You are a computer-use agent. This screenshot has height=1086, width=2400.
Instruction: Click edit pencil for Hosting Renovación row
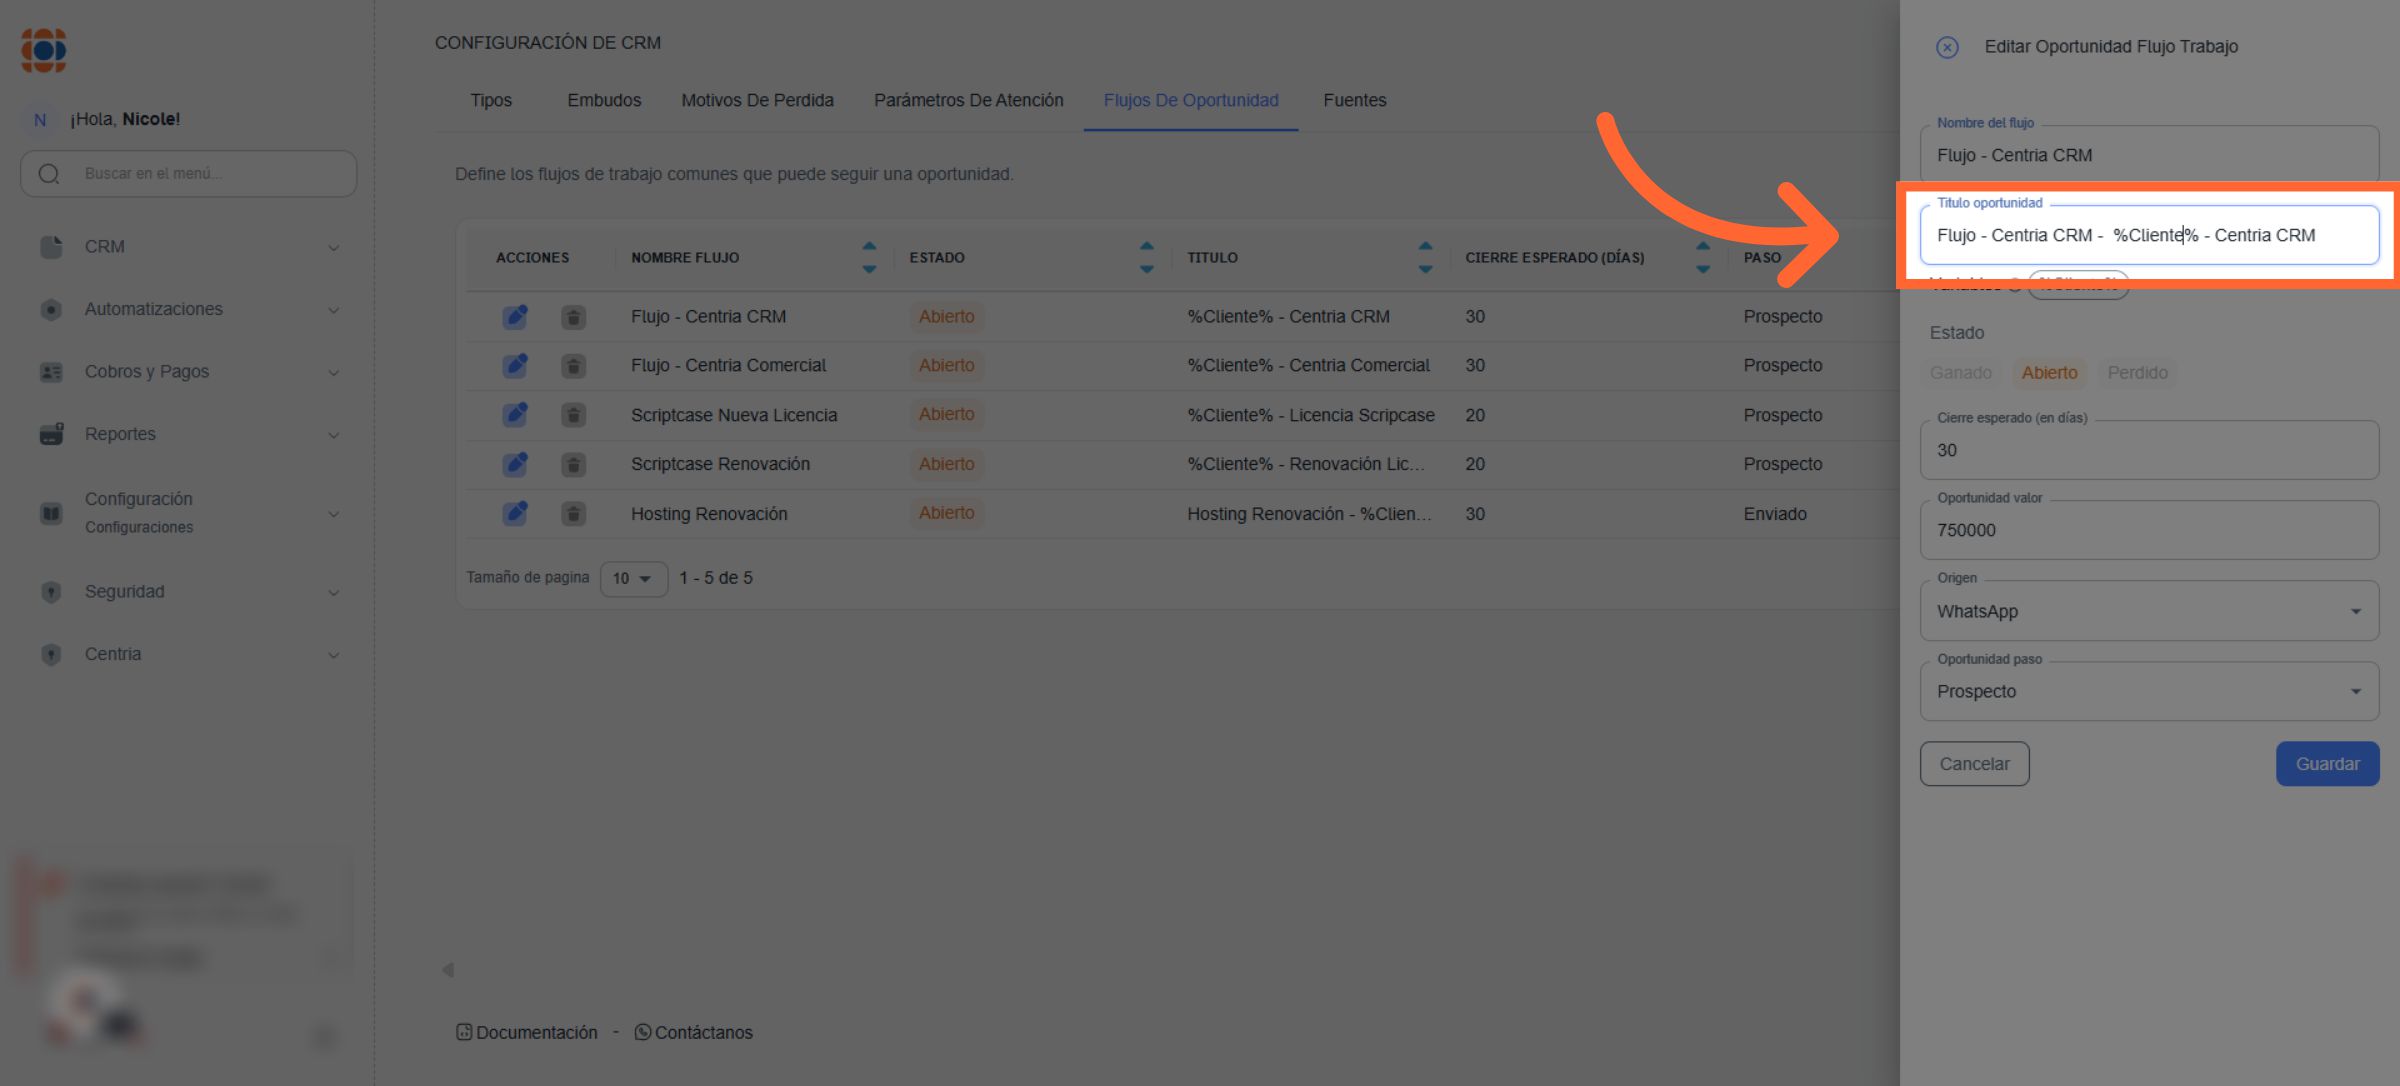click(515, 514)
